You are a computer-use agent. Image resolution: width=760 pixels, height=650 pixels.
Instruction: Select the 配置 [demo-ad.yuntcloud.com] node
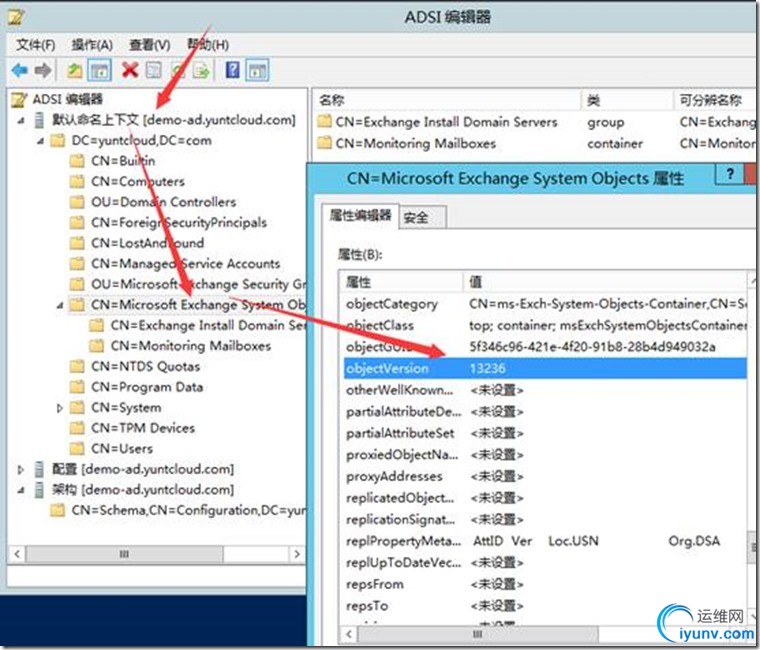[x=143, y=469]
